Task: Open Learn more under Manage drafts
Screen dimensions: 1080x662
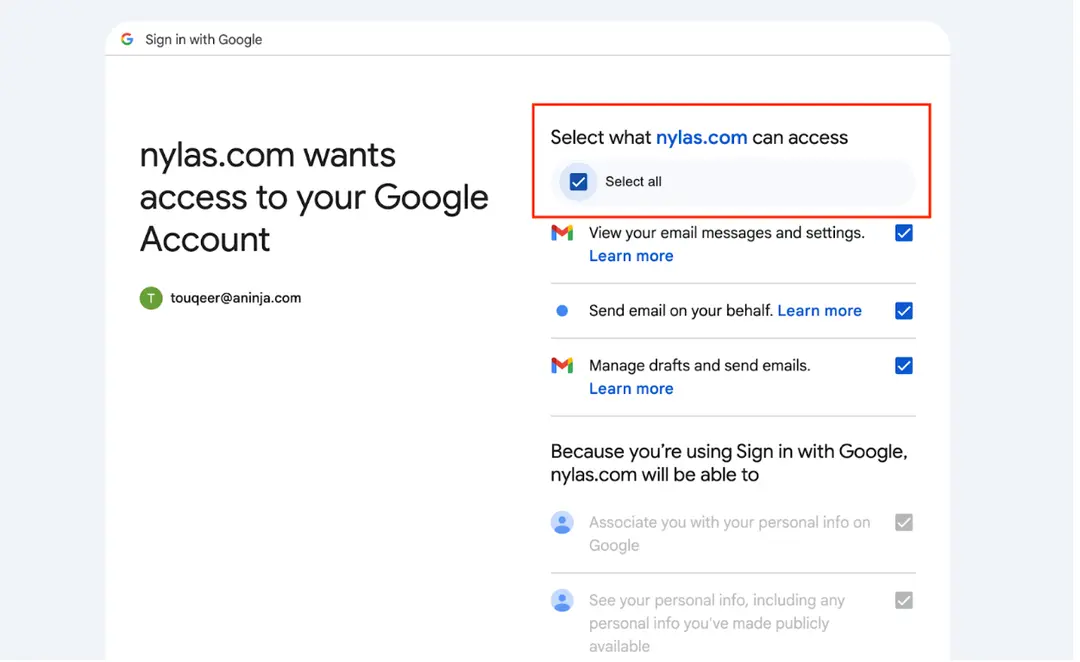Action: [x=631, y=389]
